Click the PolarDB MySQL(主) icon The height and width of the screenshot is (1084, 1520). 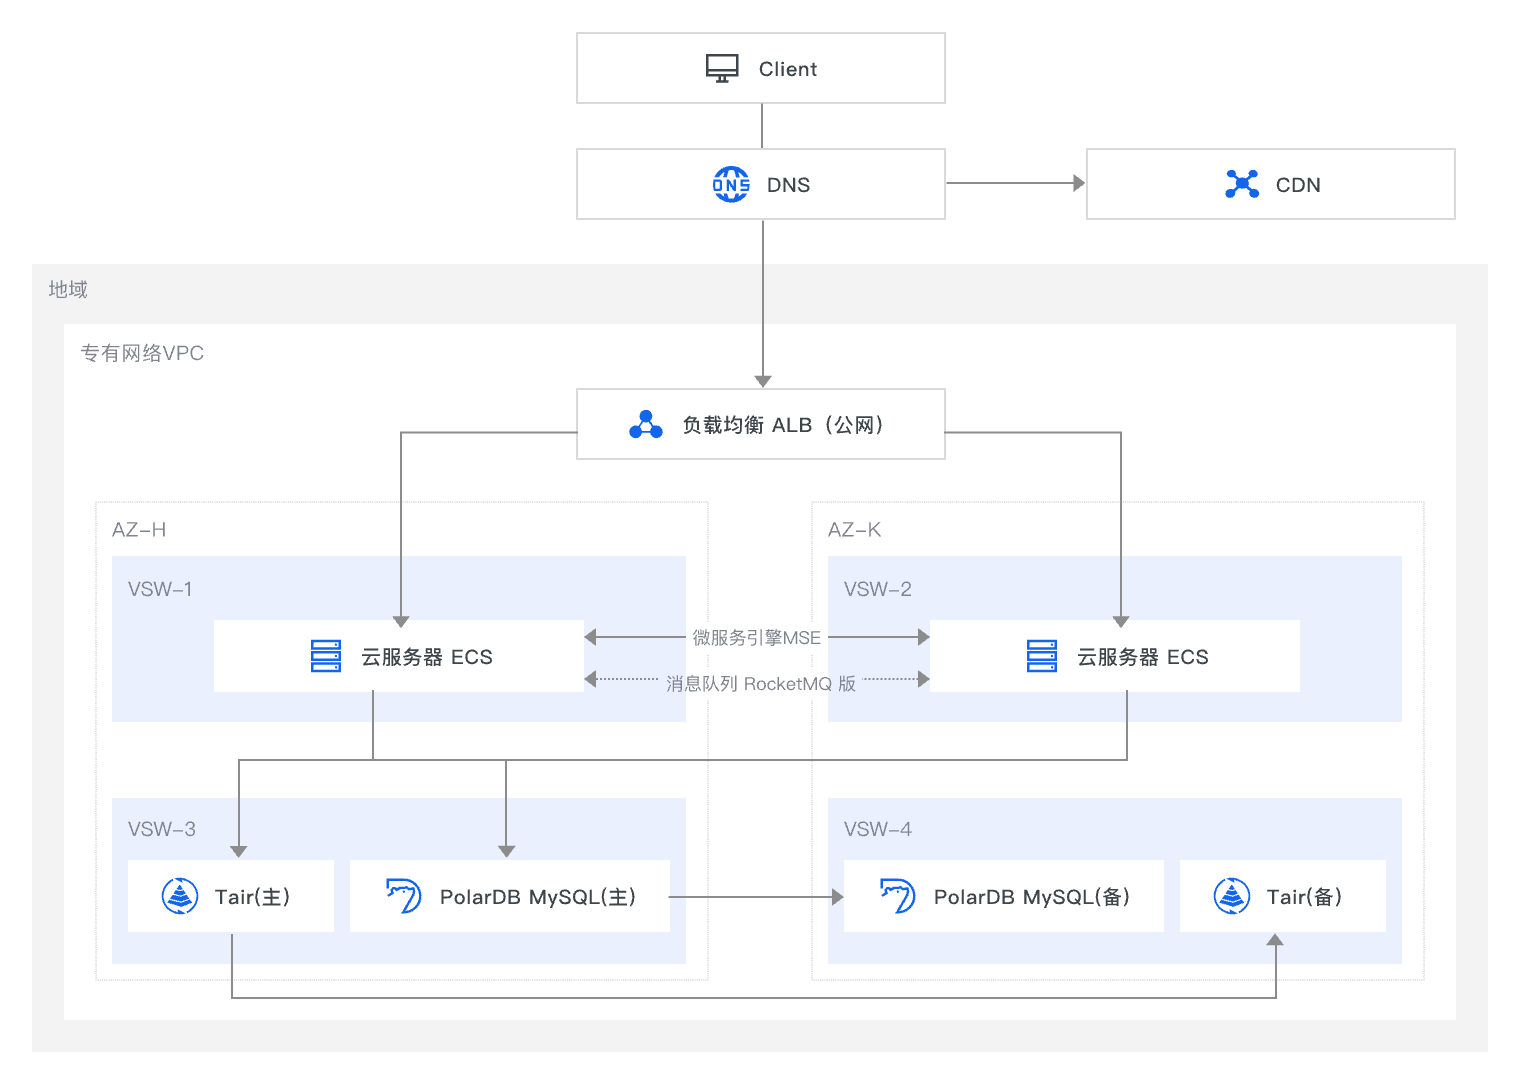pos(404,896)
